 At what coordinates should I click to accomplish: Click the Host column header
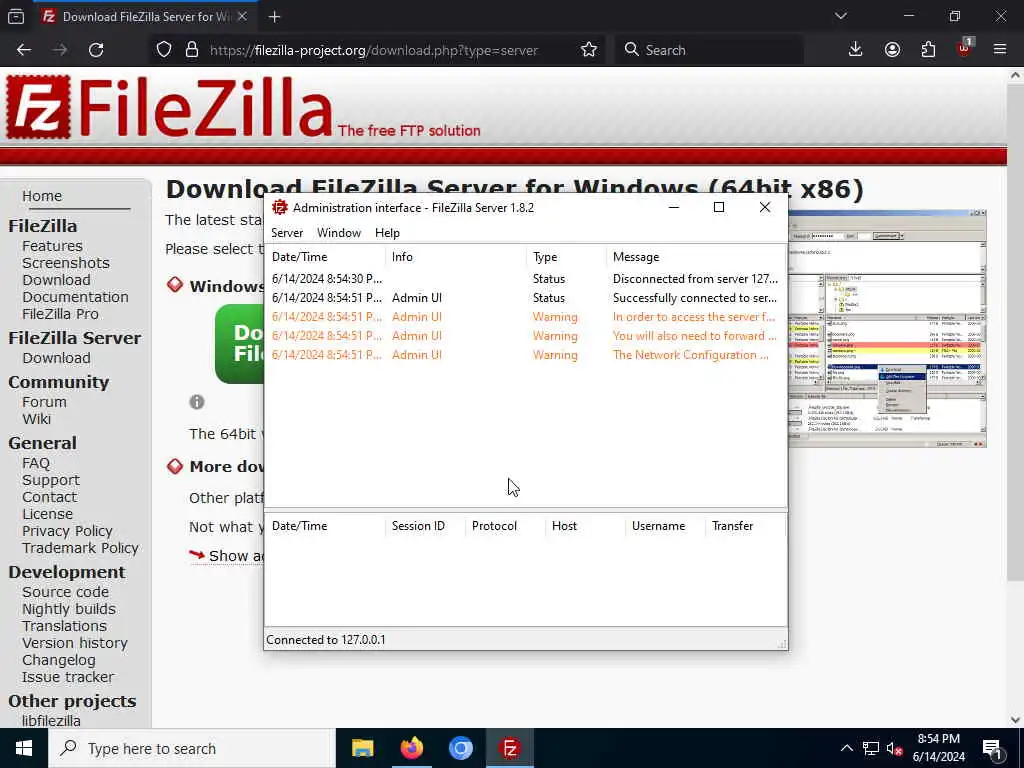click(585, 526)
